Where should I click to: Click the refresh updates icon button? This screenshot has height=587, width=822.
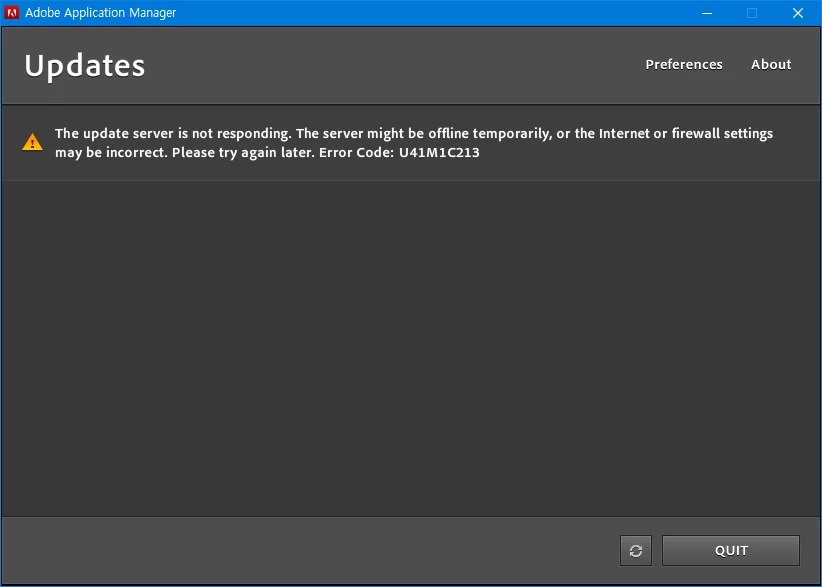(x=635, y=550)
